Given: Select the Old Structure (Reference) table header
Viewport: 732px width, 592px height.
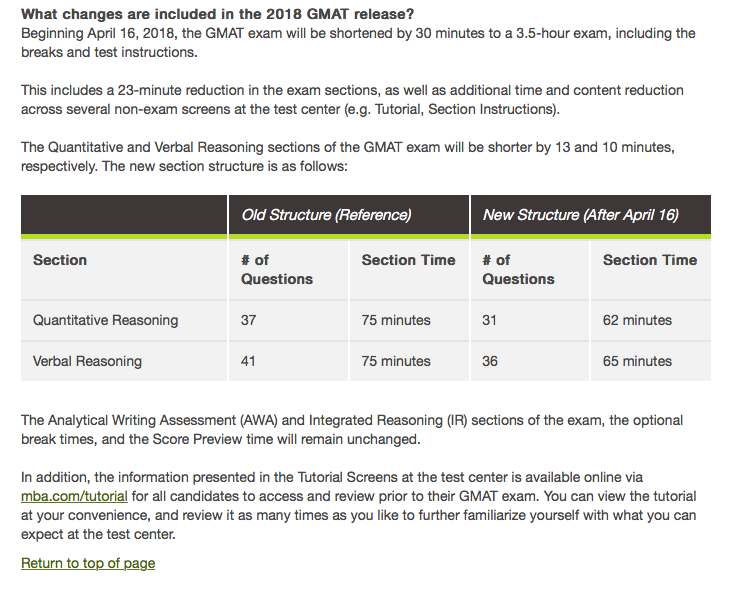Looking at the screenshot, I should coord(326,215).
